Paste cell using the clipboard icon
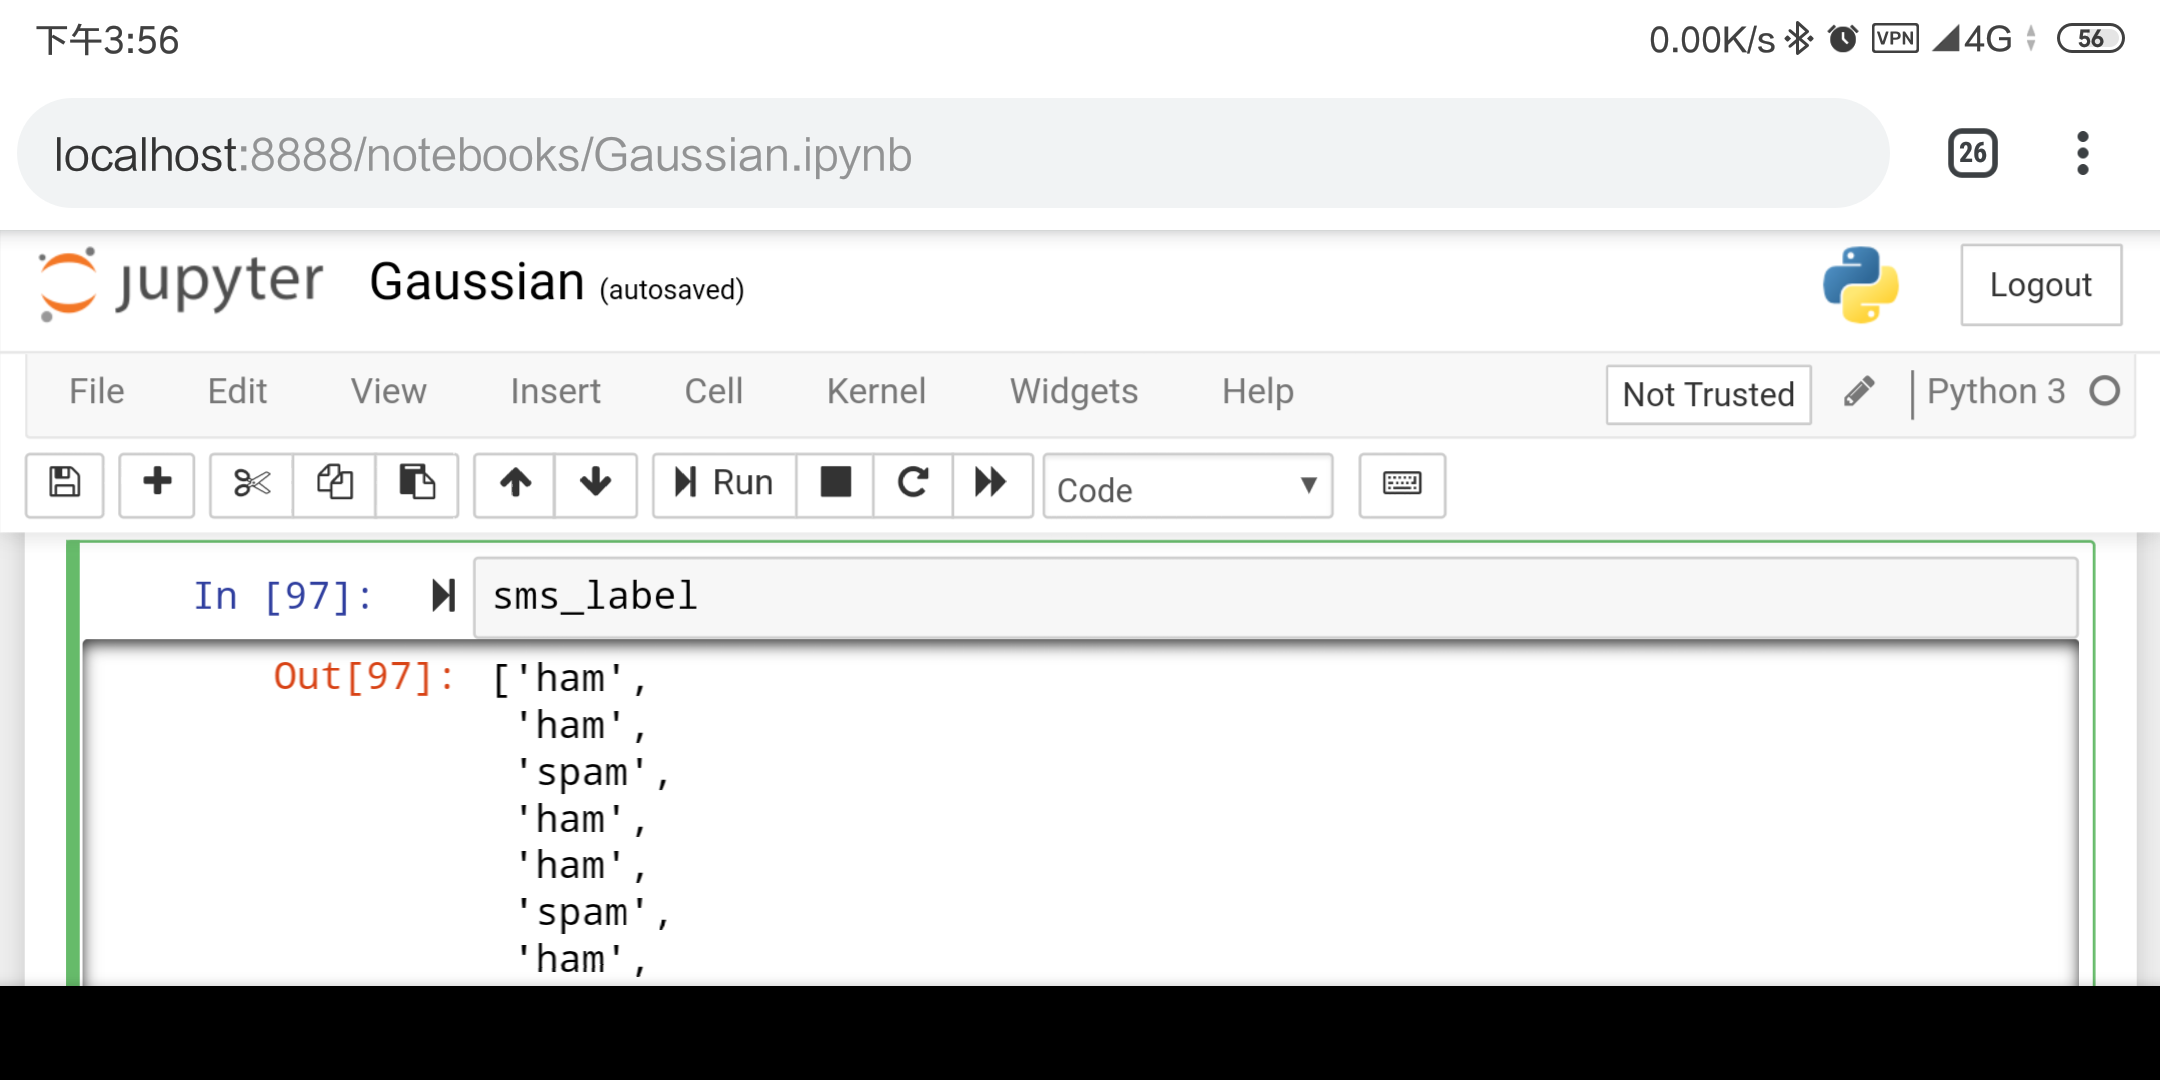The height and width of the screenshot is (1080, 2160). coord(416,484)
